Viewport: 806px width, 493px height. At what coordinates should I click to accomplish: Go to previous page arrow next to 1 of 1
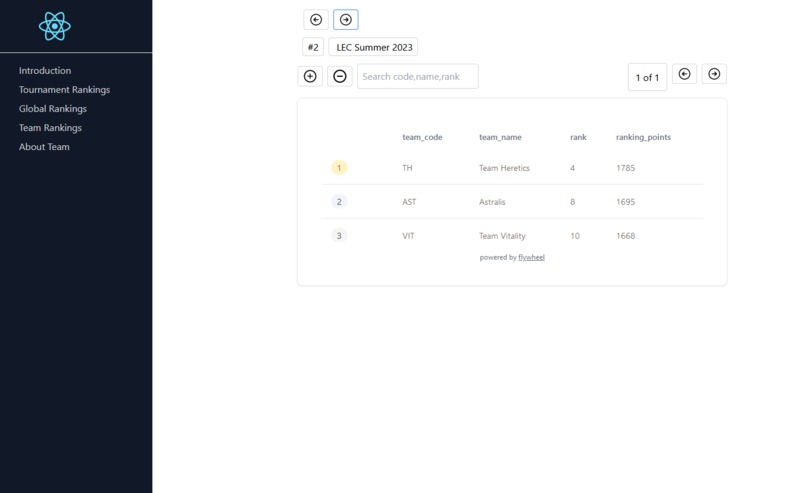tap(685, 74)
